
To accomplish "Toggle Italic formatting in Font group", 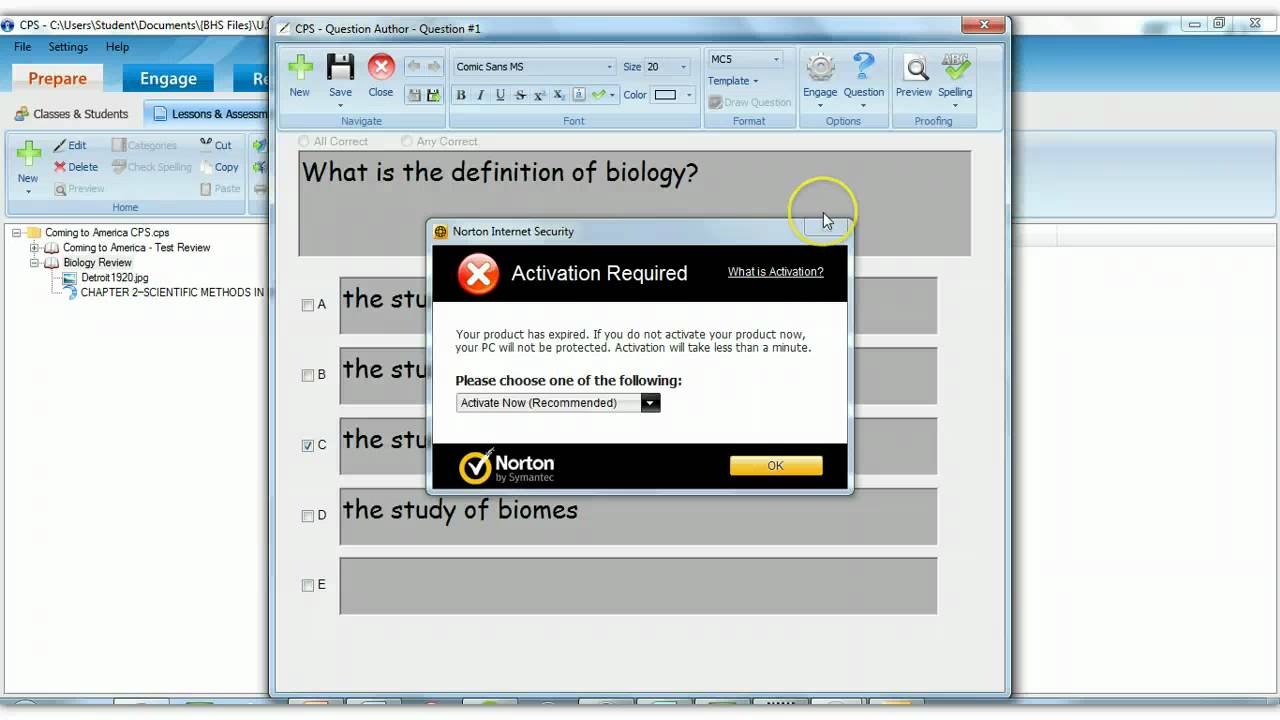I will (480, 95).
